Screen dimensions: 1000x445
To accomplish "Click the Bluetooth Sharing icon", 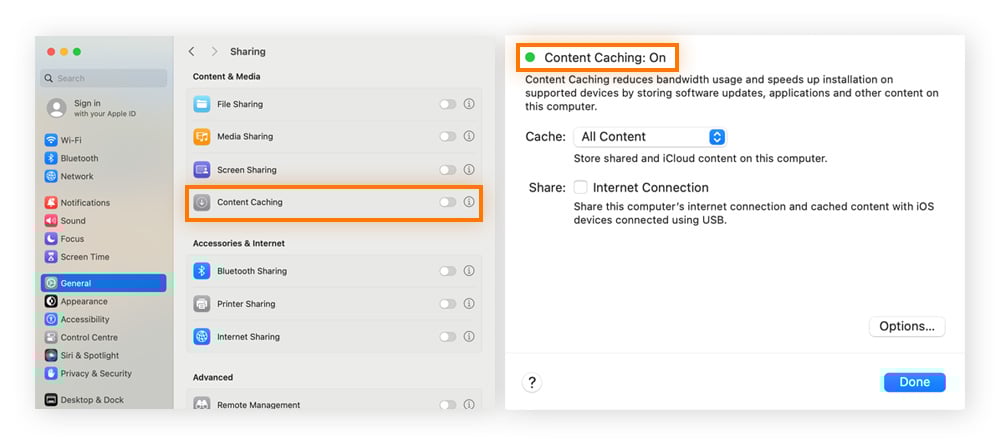I will click(201, 271).
